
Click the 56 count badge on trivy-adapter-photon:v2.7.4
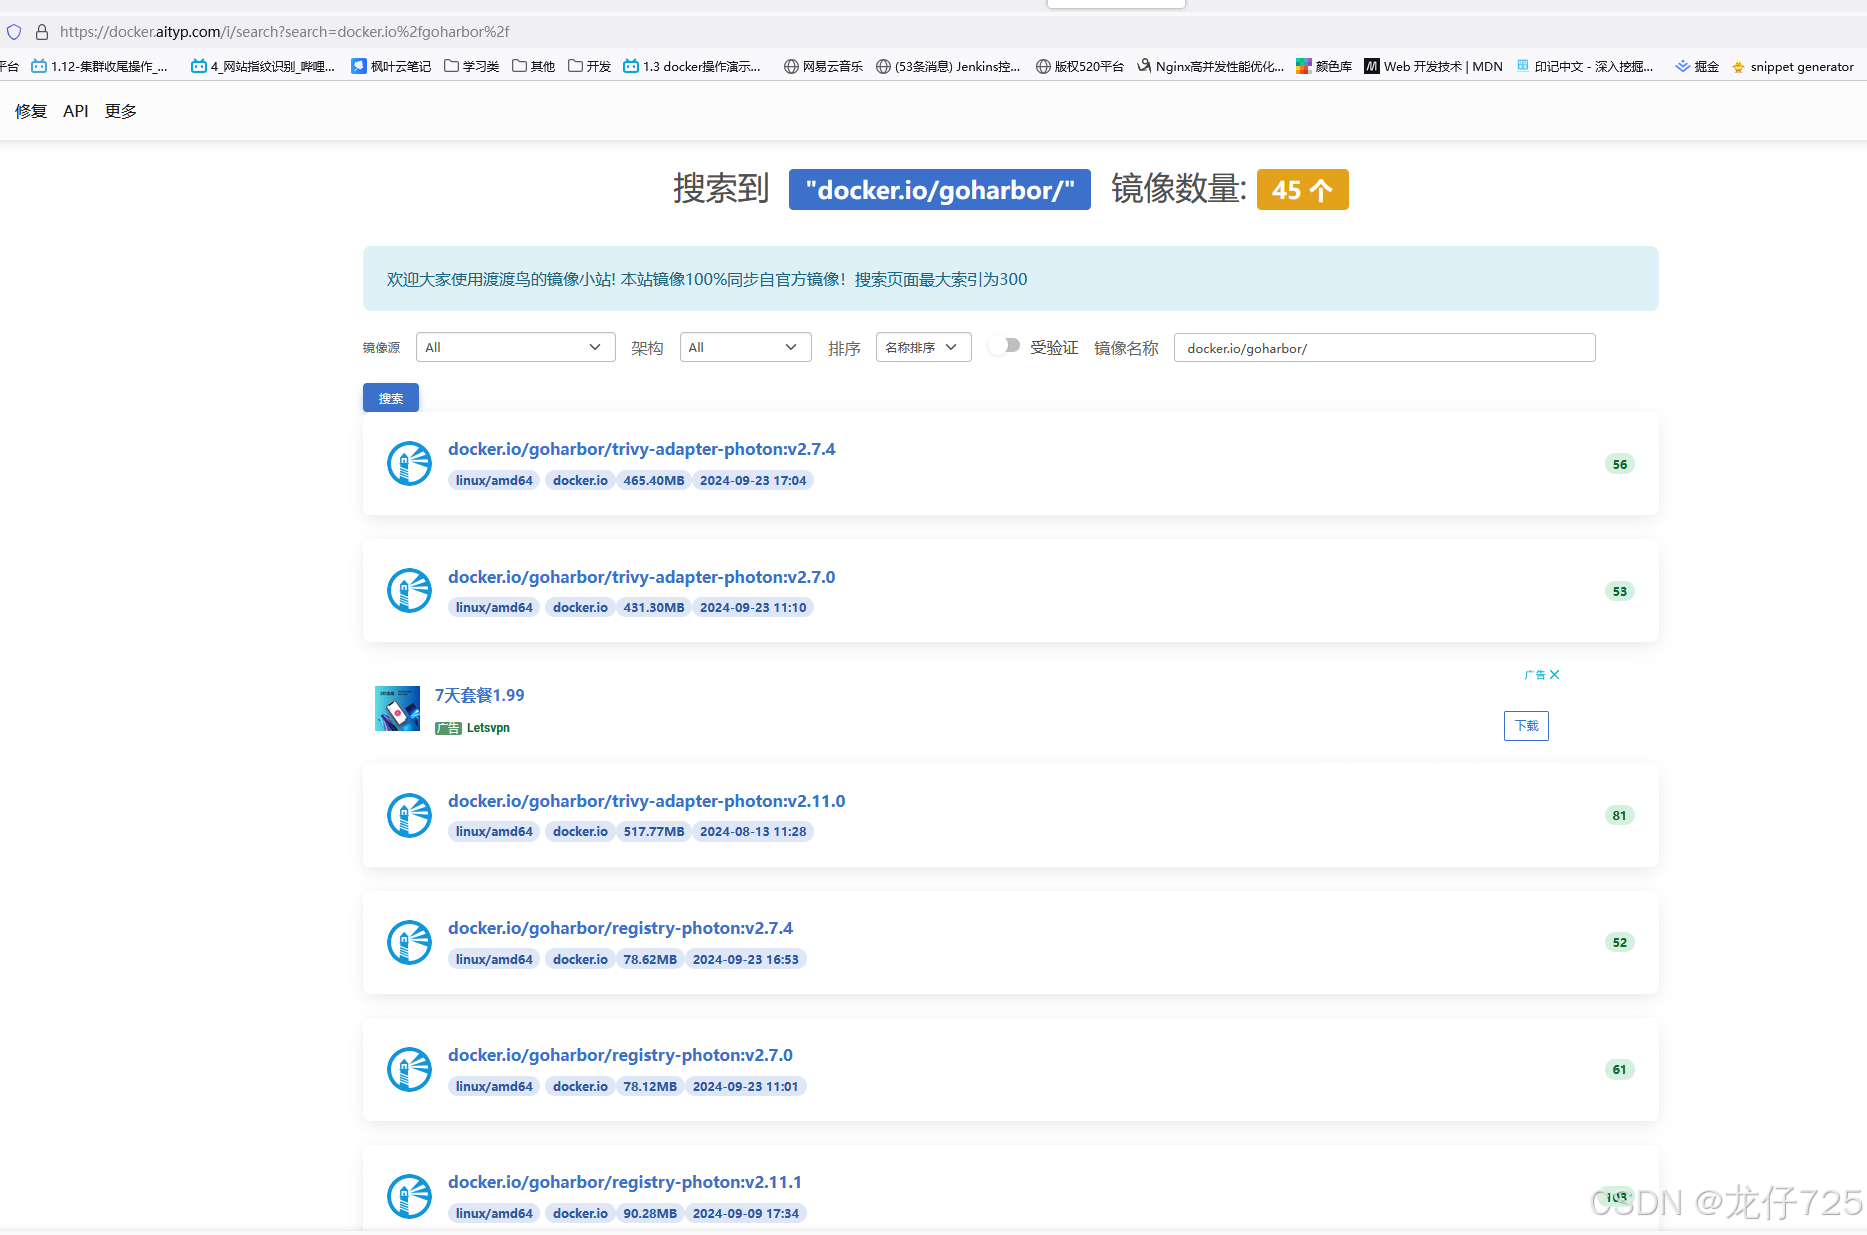pos(1620,464)
